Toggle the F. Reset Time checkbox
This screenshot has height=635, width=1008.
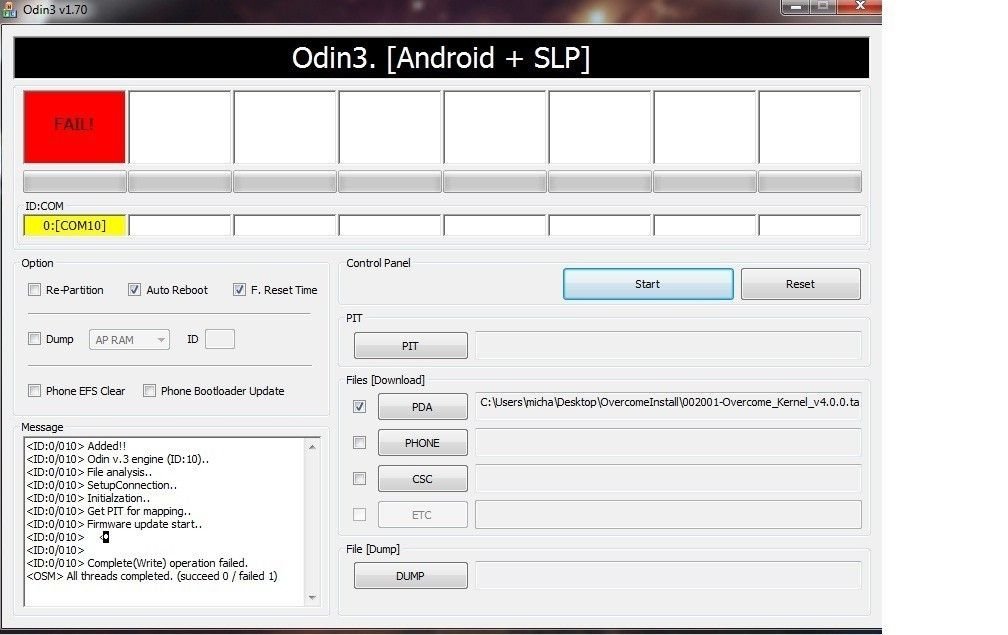tap(239, 290)
